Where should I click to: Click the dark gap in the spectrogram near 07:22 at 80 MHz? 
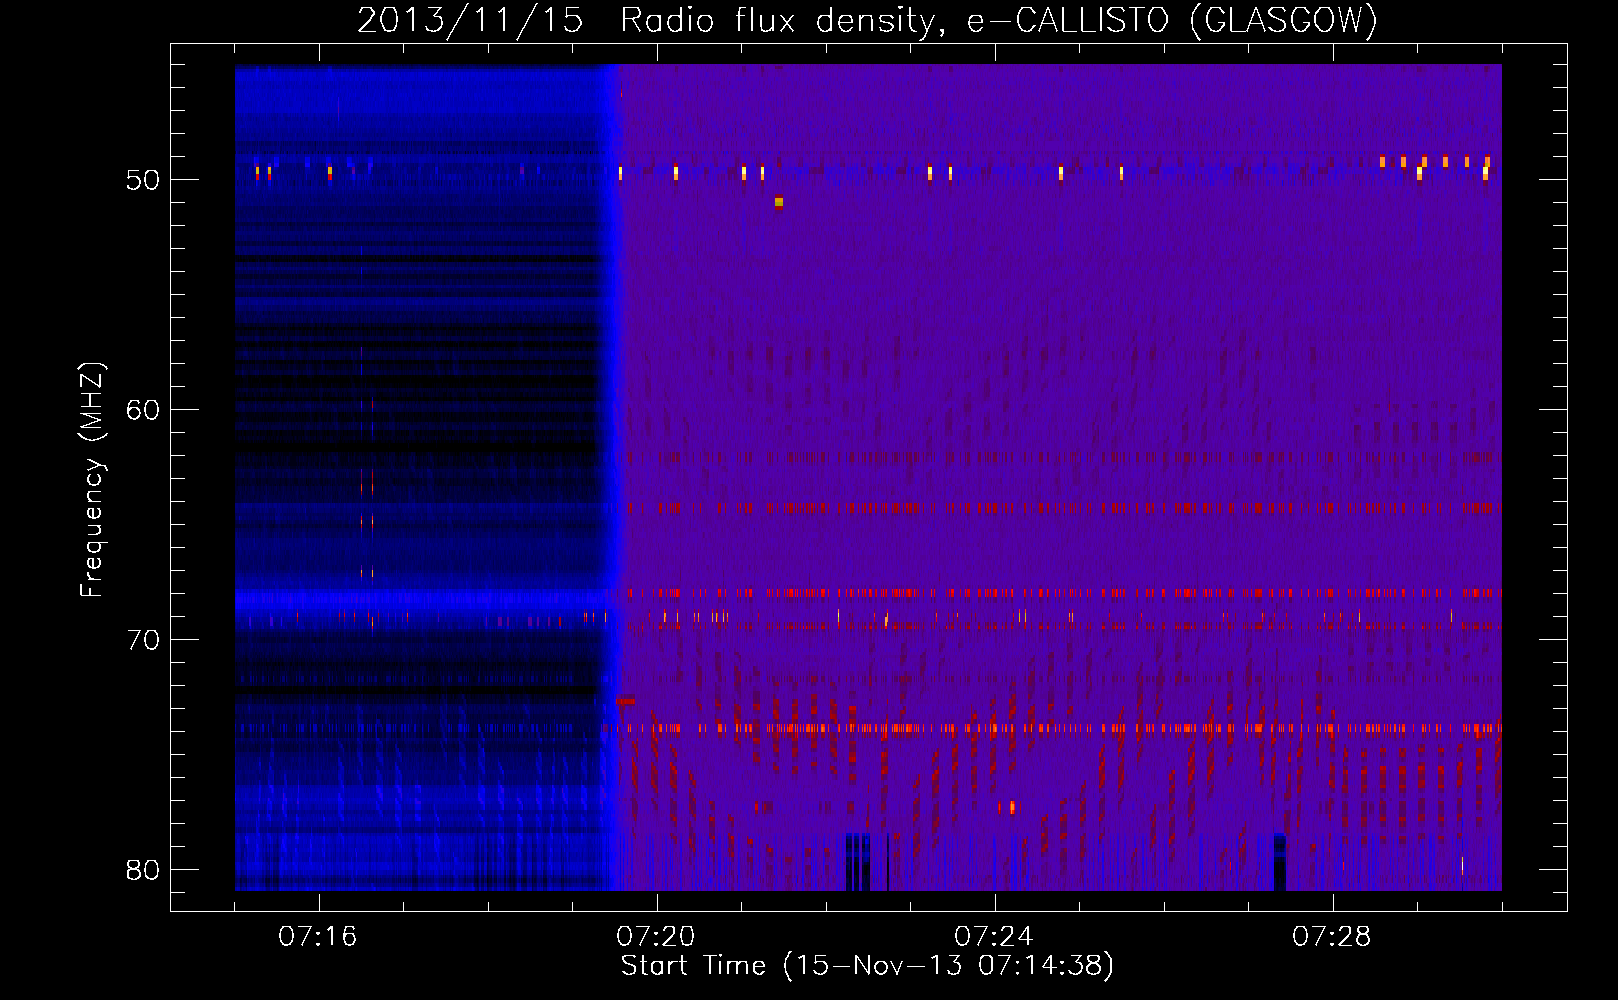[x=858, y=861]
